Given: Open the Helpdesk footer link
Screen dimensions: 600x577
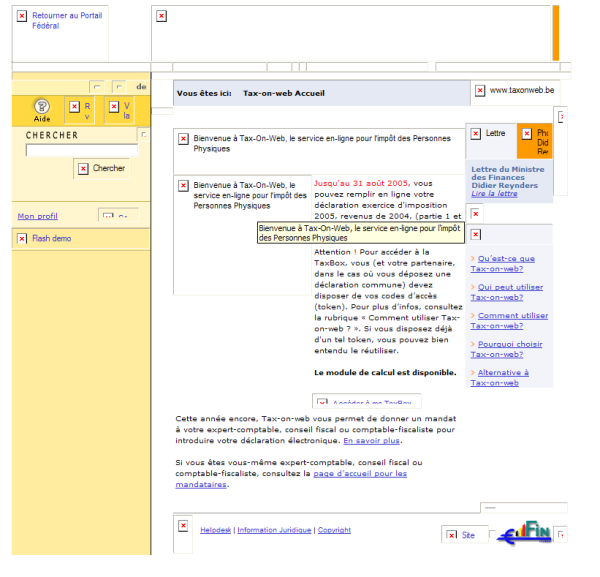Looking at the screenshot, I should click(215, 530).
